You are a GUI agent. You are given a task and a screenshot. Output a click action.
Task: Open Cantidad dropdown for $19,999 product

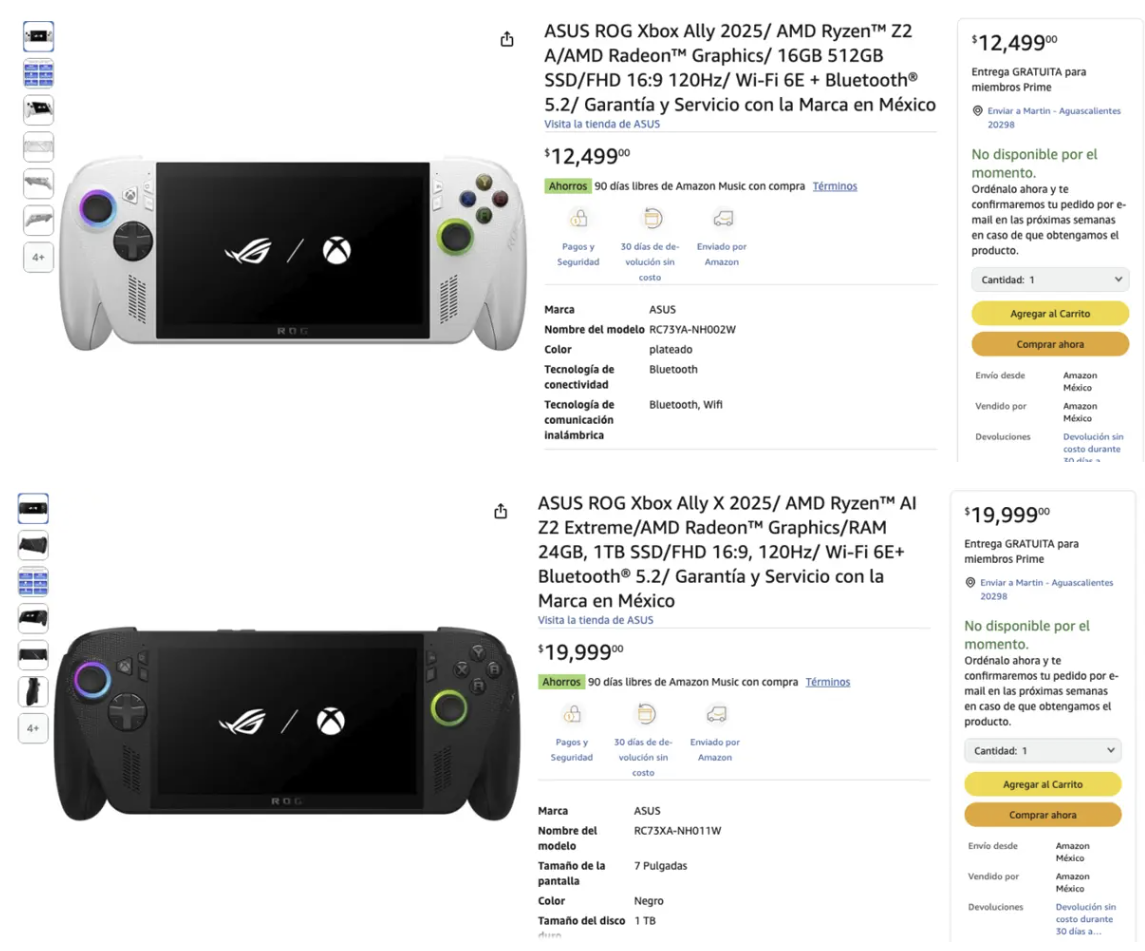[x=1043, y=751]
